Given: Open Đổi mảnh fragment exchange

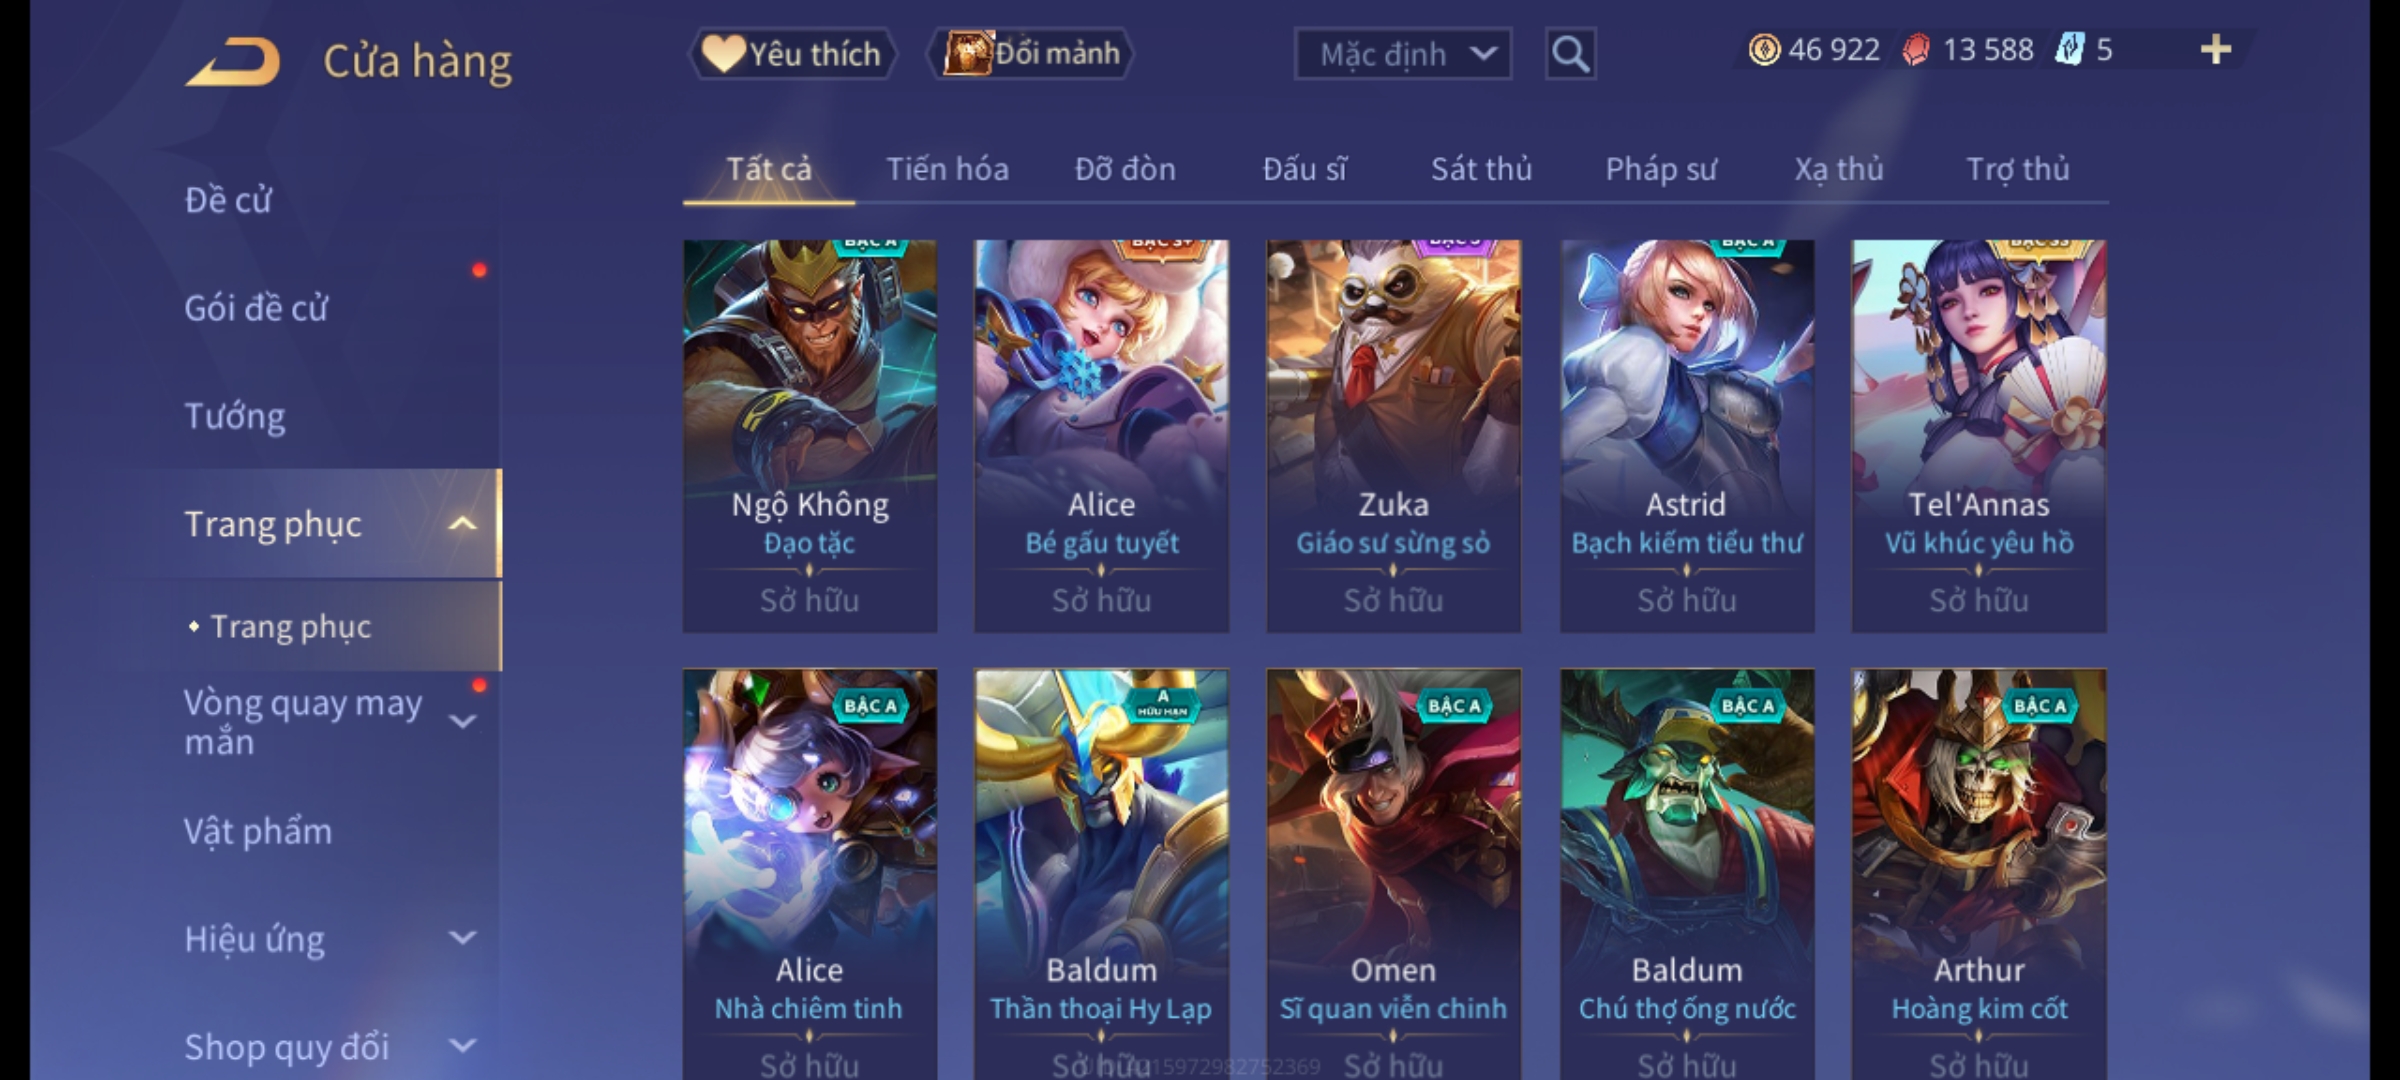Looking at the screenshot, I should pyautogui.click(x=1031, y=53).
